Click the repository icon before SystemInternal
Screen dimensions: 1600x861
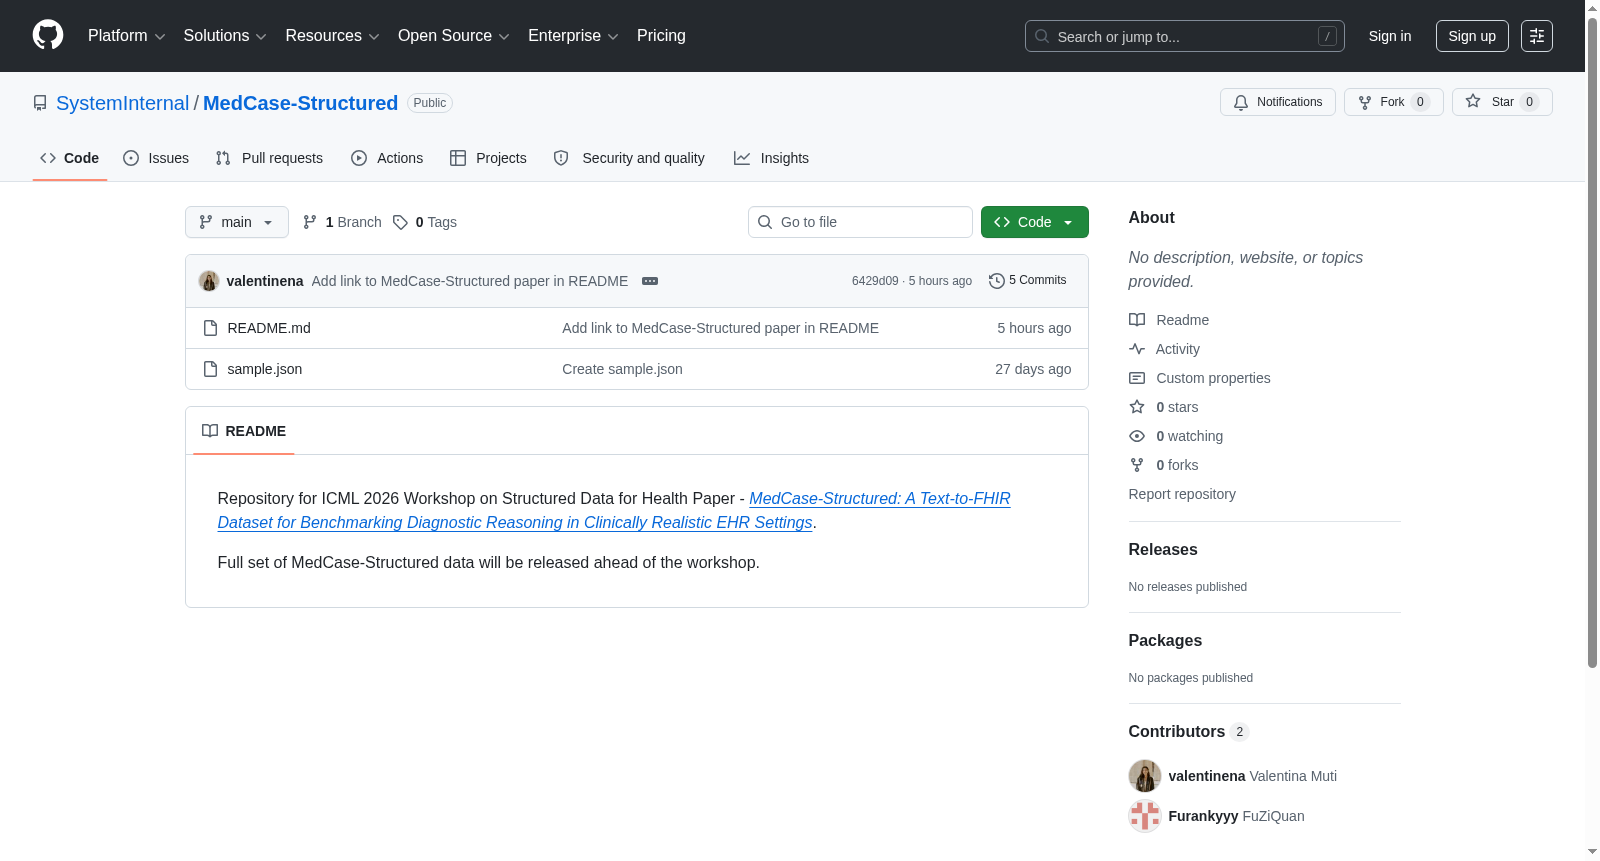(40, 103)
